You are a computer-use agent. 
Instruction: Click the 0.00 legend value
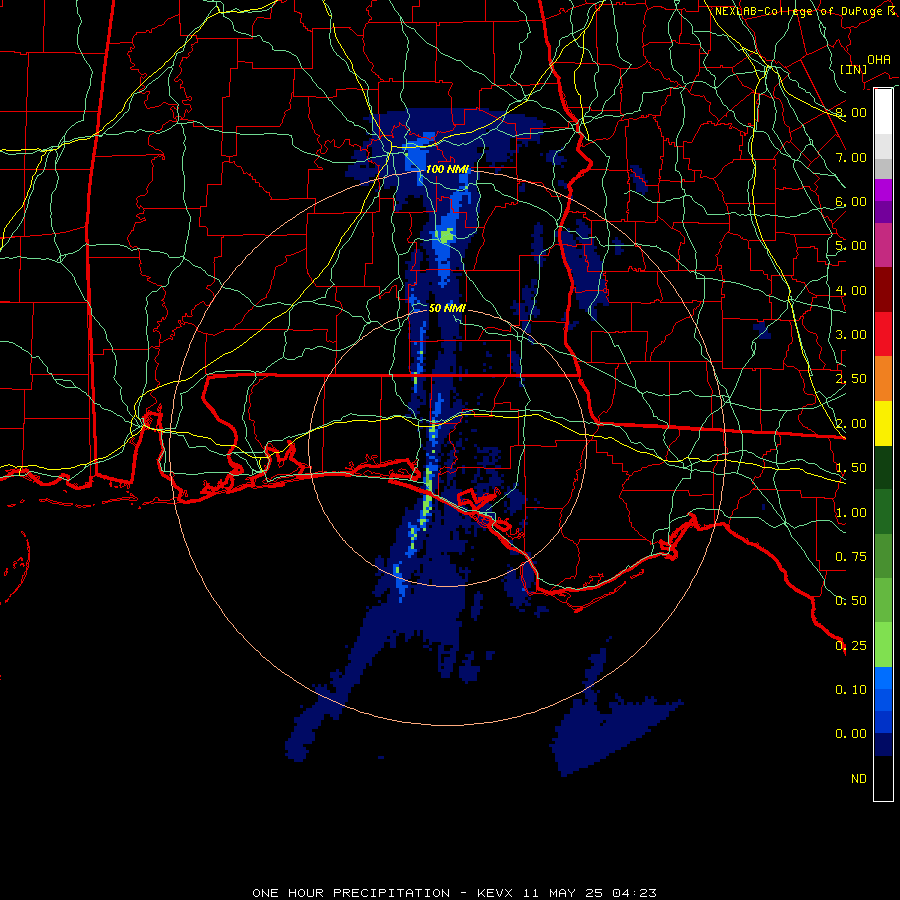coord(851,734)
